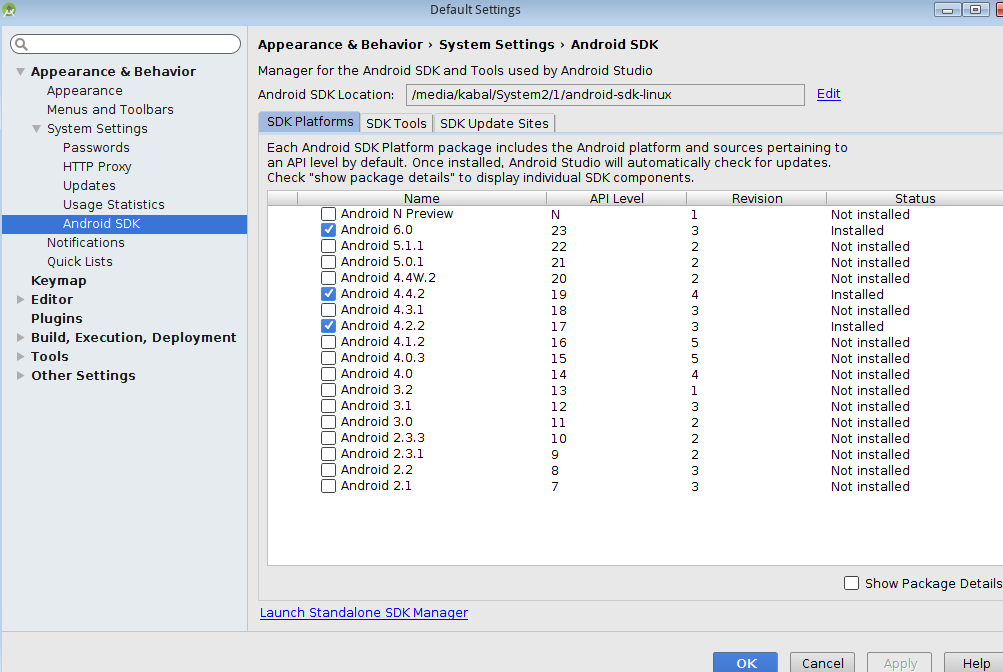The image size is (1003, 672).
Task: Collapse the System Settings subtree
Action: point(37,129)
